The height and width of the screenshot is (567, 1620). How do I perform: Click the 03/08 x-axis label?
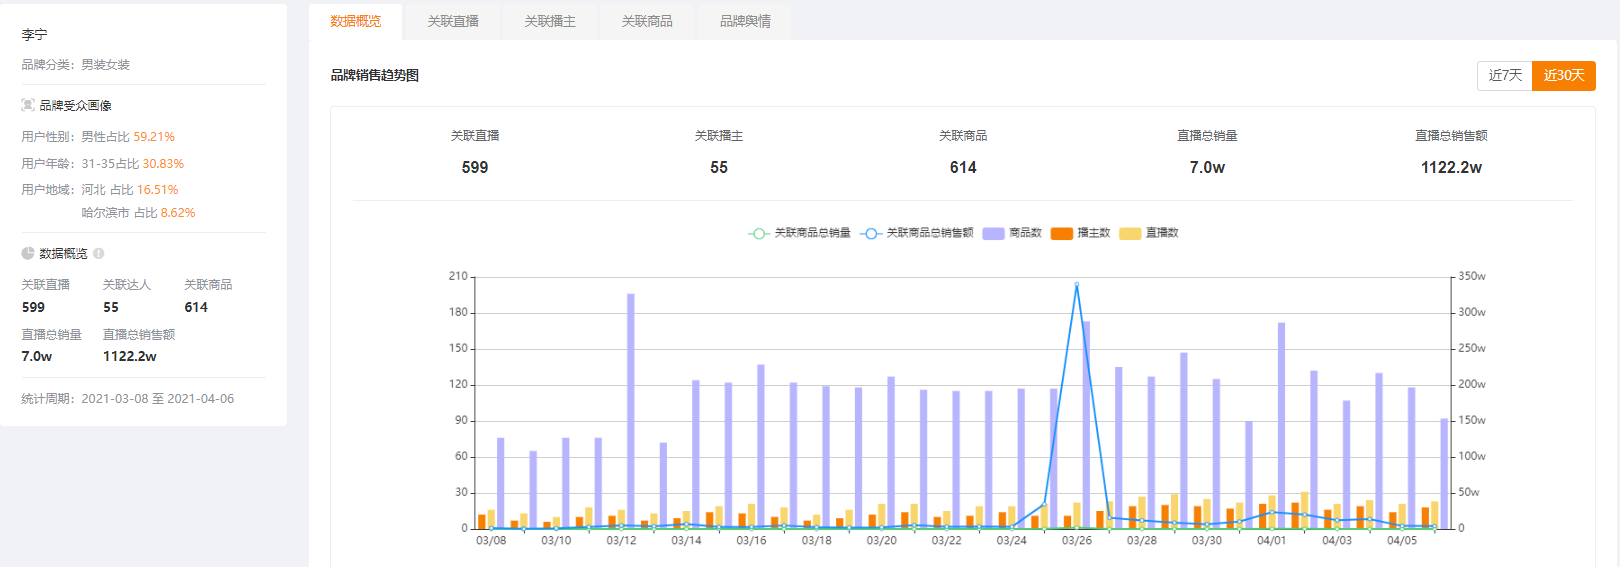491,541
